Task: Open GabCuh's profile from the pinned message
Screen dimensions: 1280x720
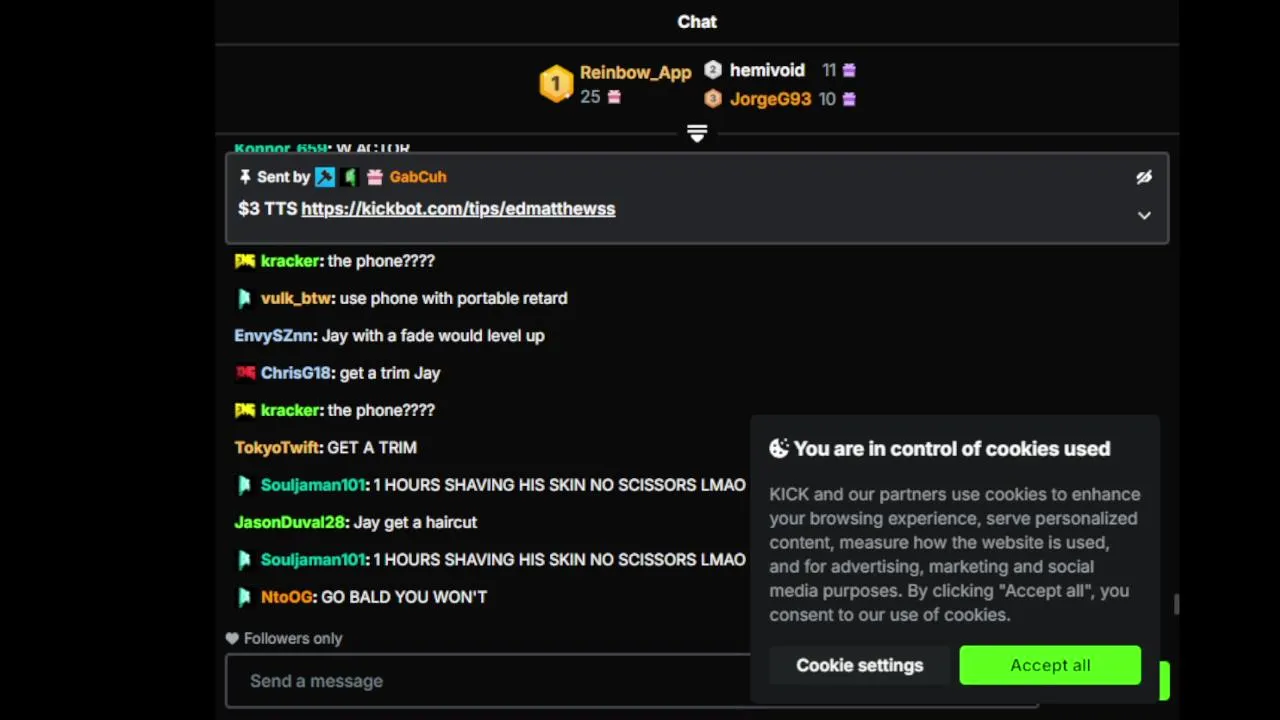Action: pos(418,177)
